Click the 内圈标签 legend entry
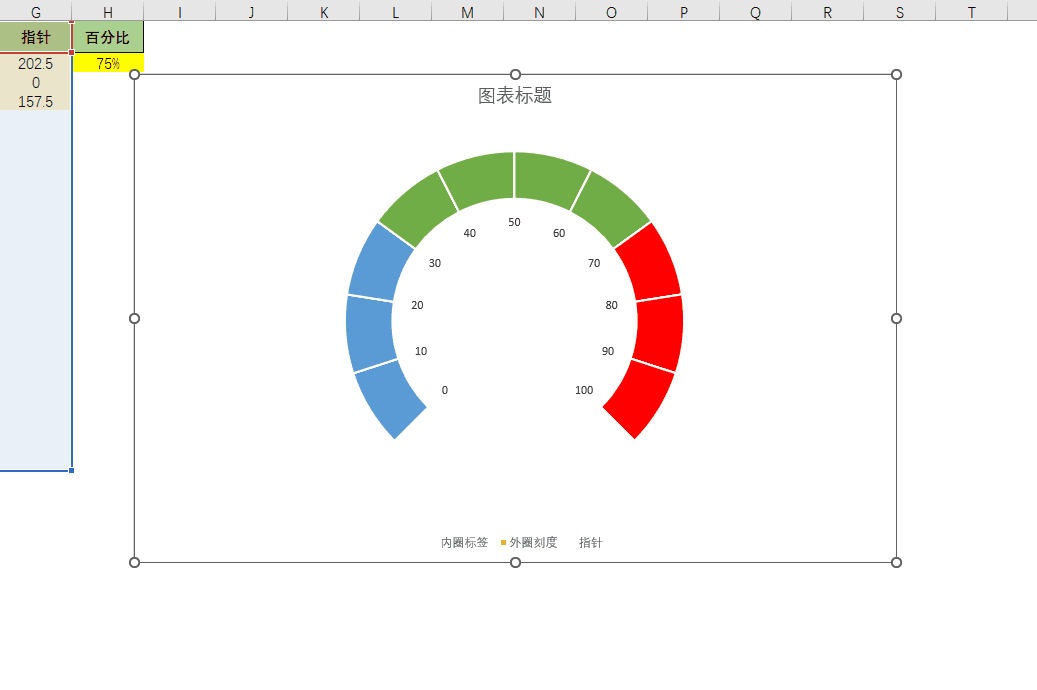1037x690 pixels. [464, 543]
